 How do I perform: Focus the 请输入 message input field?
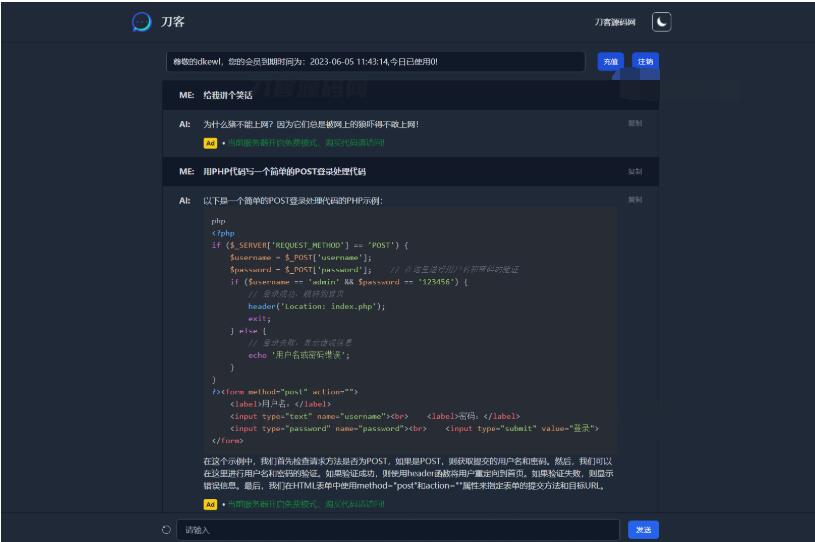point(400,530)
